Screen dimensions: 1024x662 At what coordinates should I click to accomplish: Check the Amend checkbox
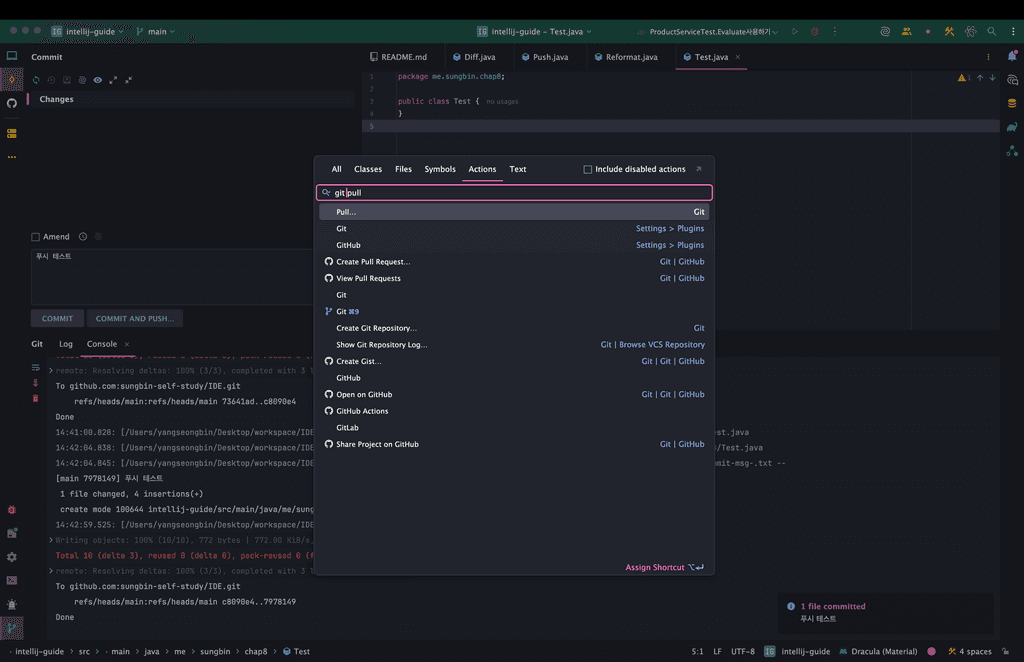tap(36, 237)
